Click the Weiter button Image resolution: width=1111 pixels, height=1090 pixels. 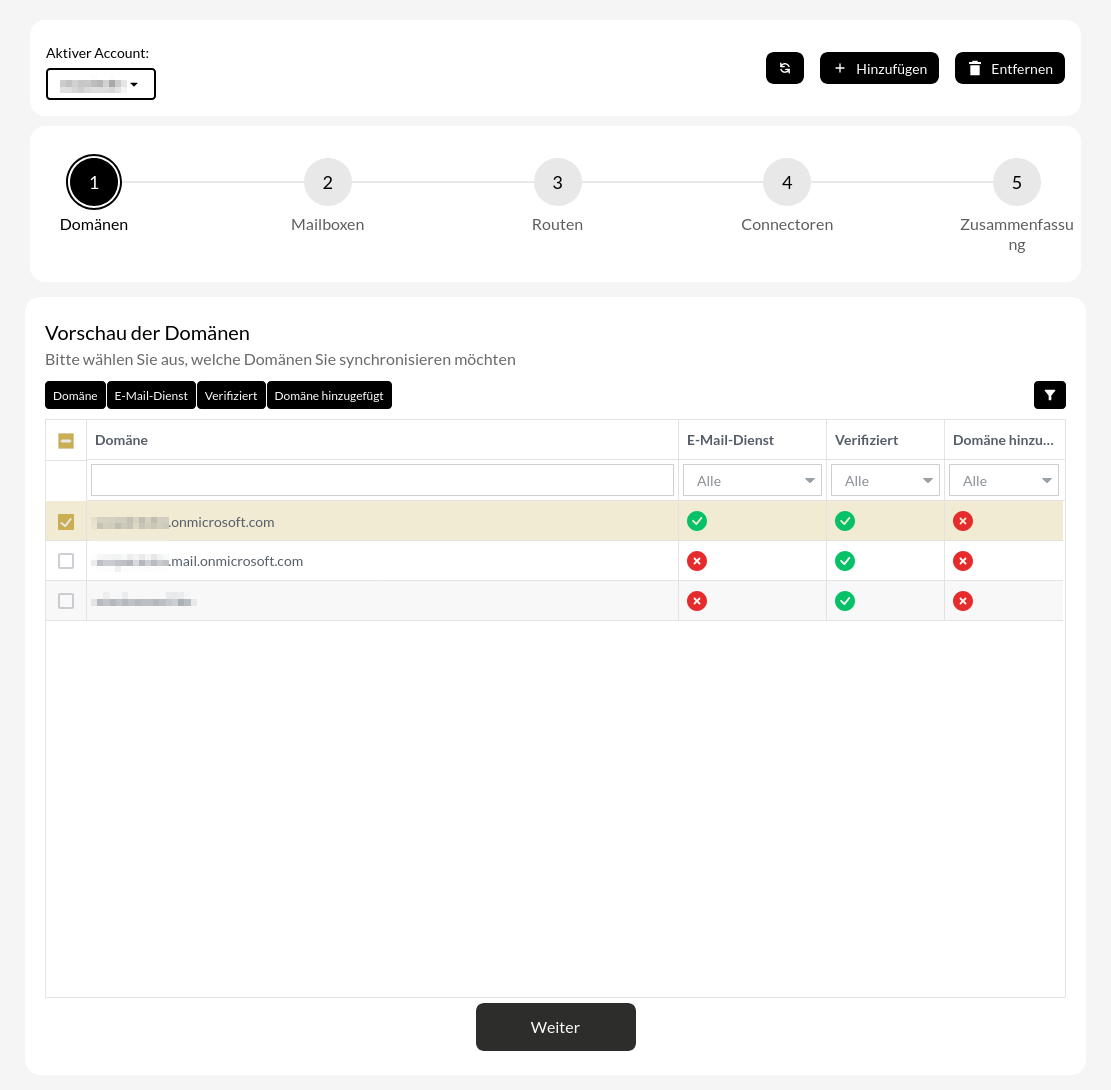[x=556, y=1027]
